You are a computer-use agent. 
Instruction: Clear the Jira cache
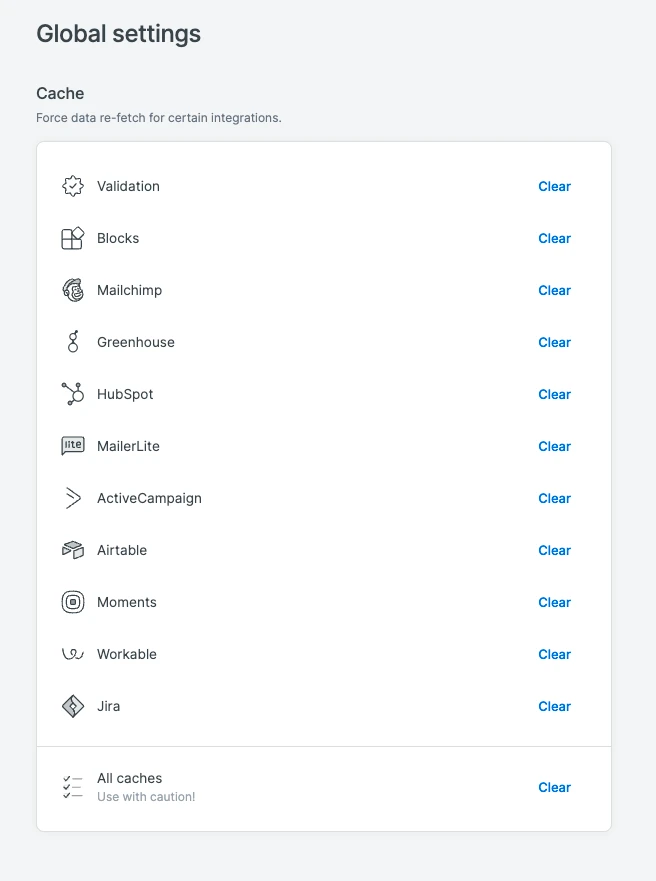(554, 706)
